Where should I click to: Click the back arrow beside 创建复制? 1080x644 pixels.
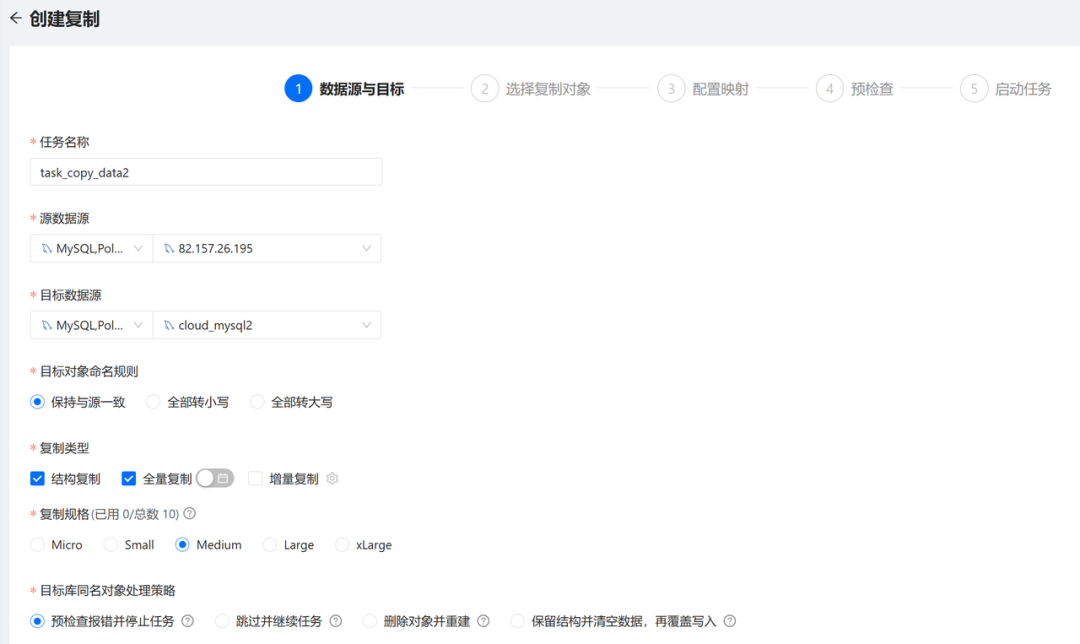pos(15,18)
